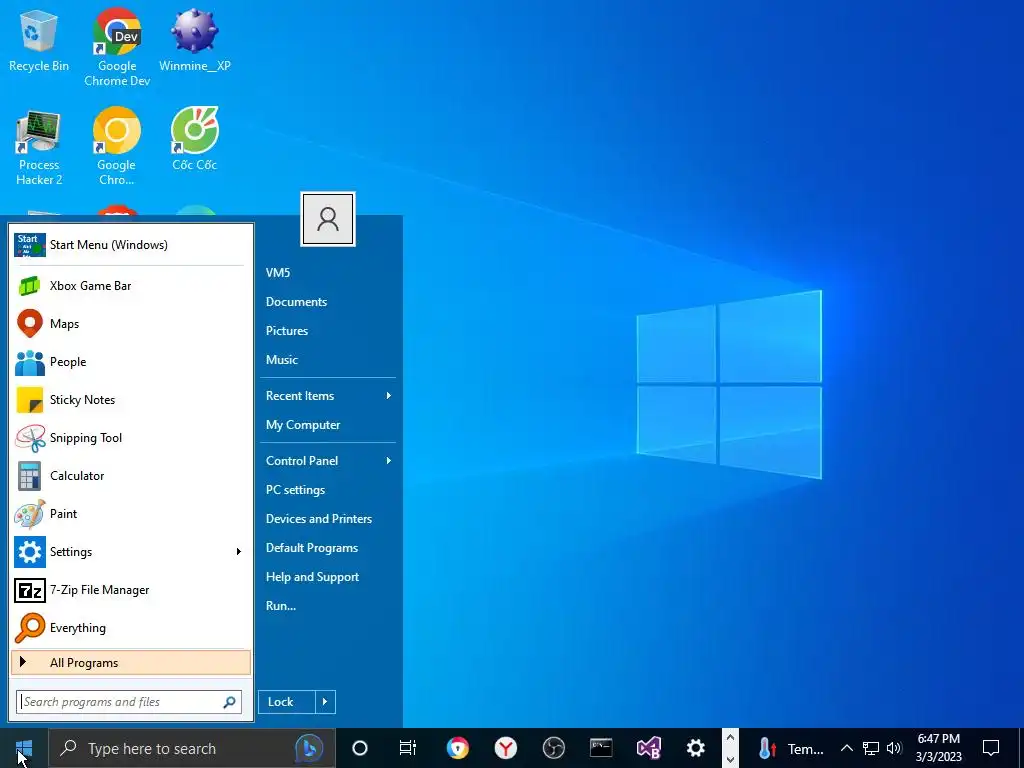Open Chrome icon on taskbar
This screenshot has height=768, width=1024.
coord(458,748)
